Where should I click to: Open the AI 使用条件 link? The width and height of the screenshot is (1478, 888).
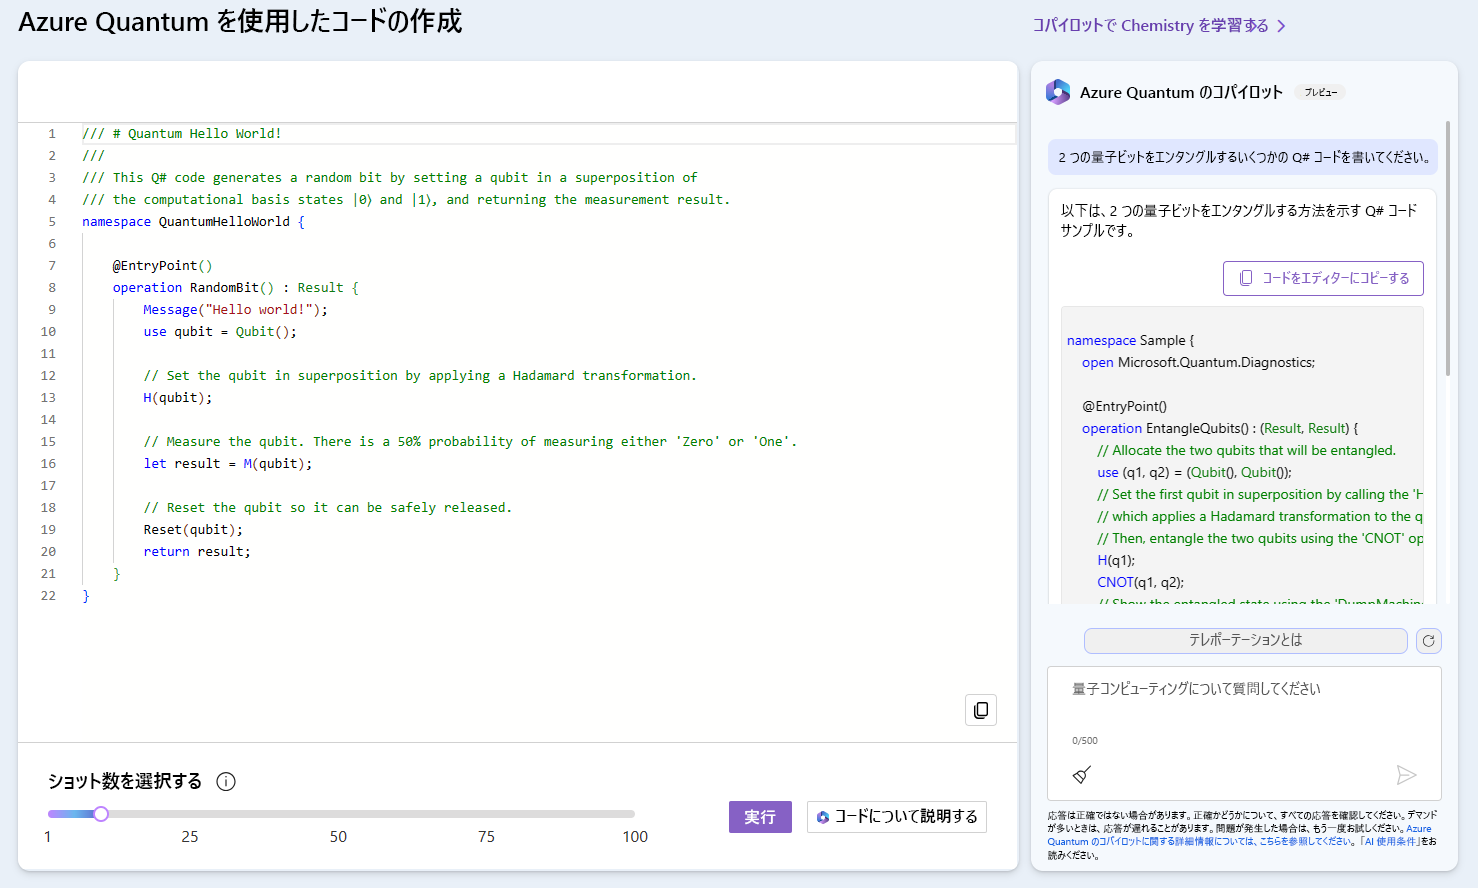point(1390,842)
